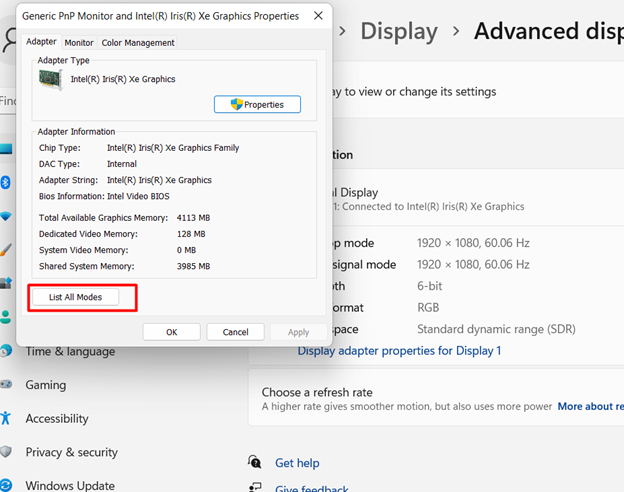Screen dimensions: 624x492
Task: Open Windows Update from sidebar
Action: click(70, 486)
